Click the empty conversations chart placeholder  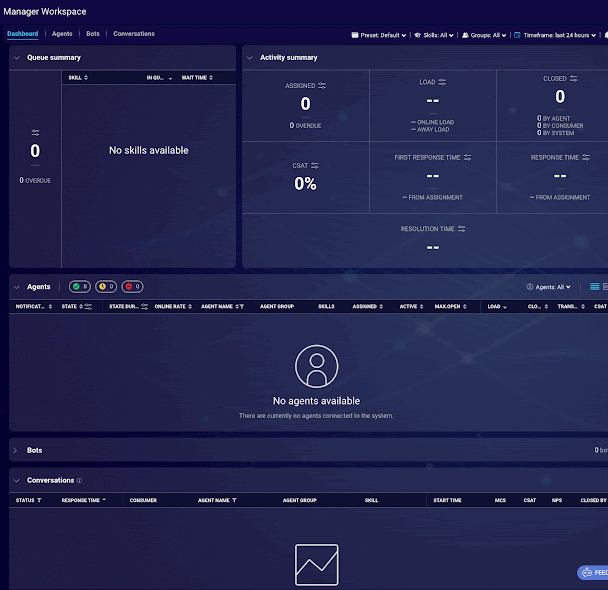[x=316, y=565]
